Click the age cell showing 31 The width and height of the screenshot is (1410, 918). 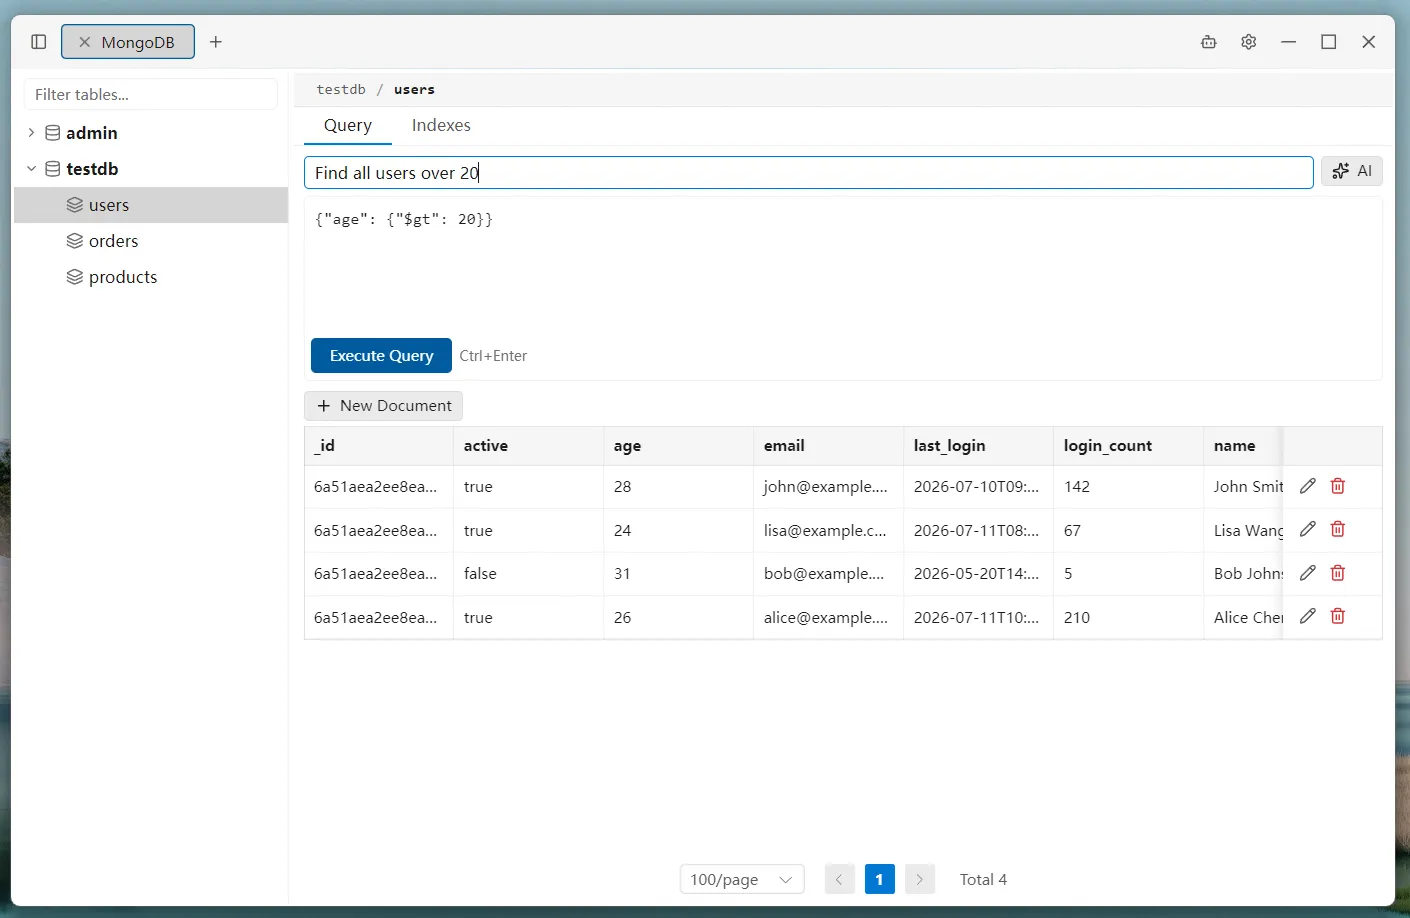(679, 574)
